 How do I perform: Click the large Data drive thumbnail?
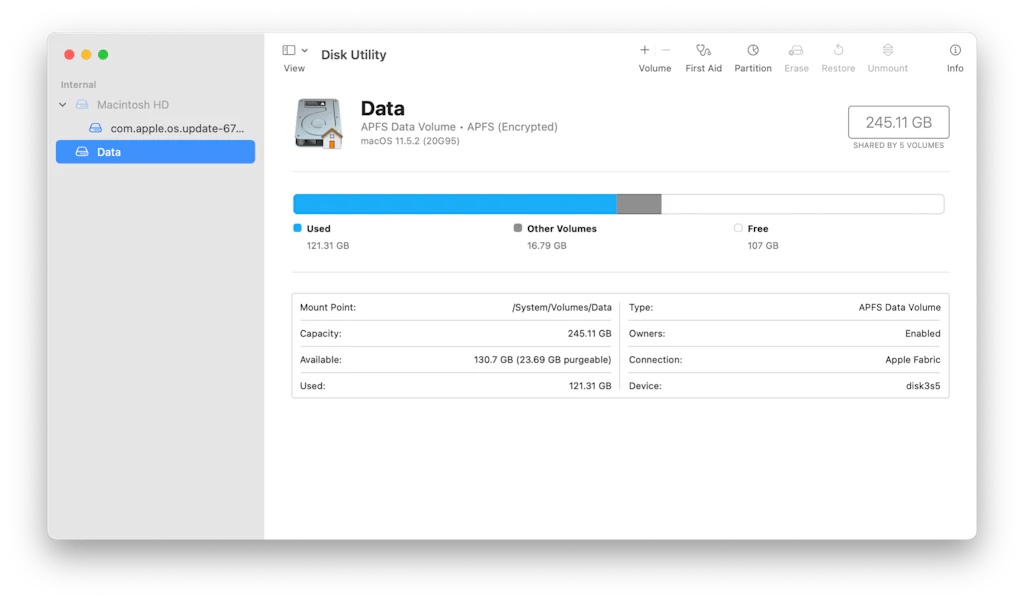pyautogui.click(x=319, y=123)
